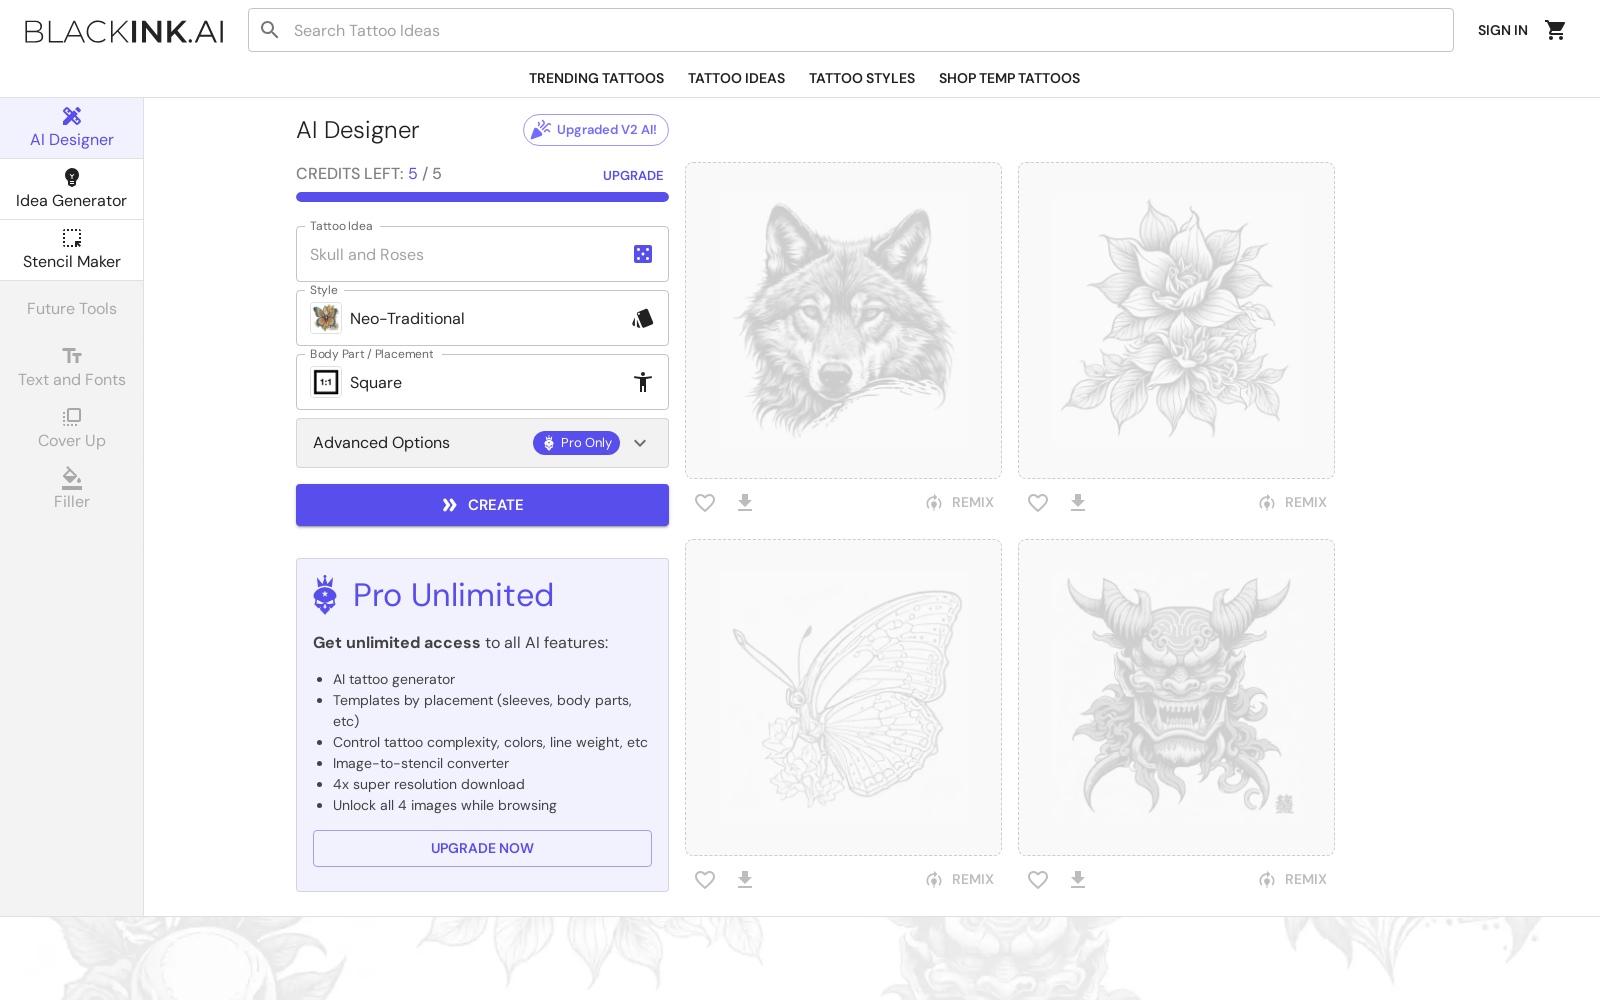This screenshot has width=1600, height=1000.
Task: Click the body placement person icon
Action: click(x=643, y=382)
